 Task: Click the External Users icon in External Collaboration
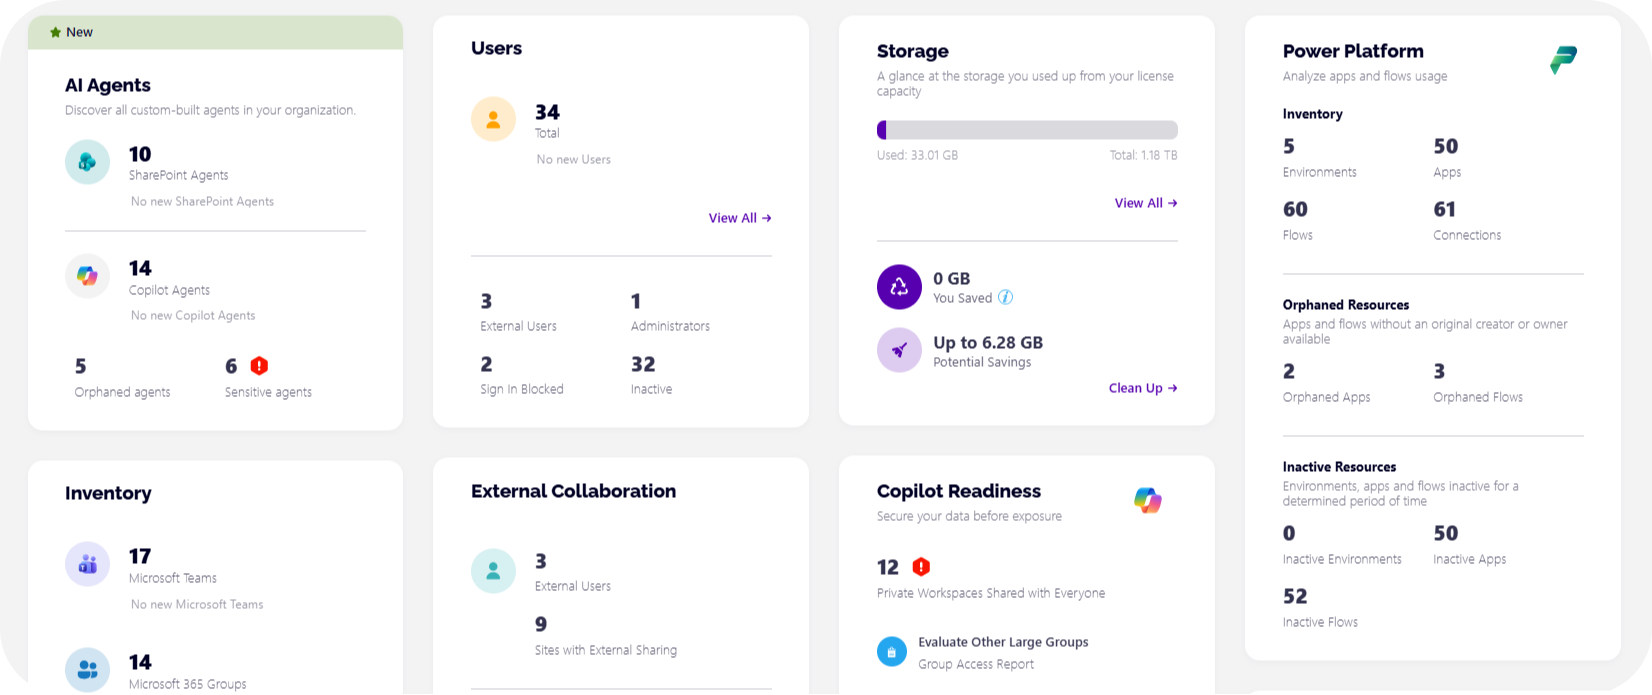coord(493,570)
